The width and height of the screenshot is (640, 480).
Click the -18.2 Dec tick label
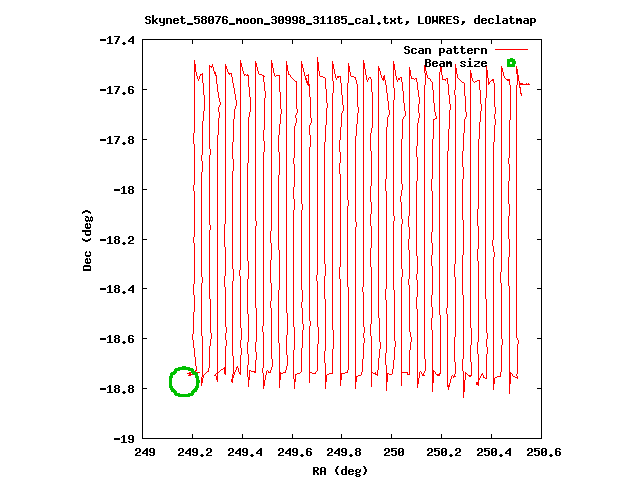(117, 240)
